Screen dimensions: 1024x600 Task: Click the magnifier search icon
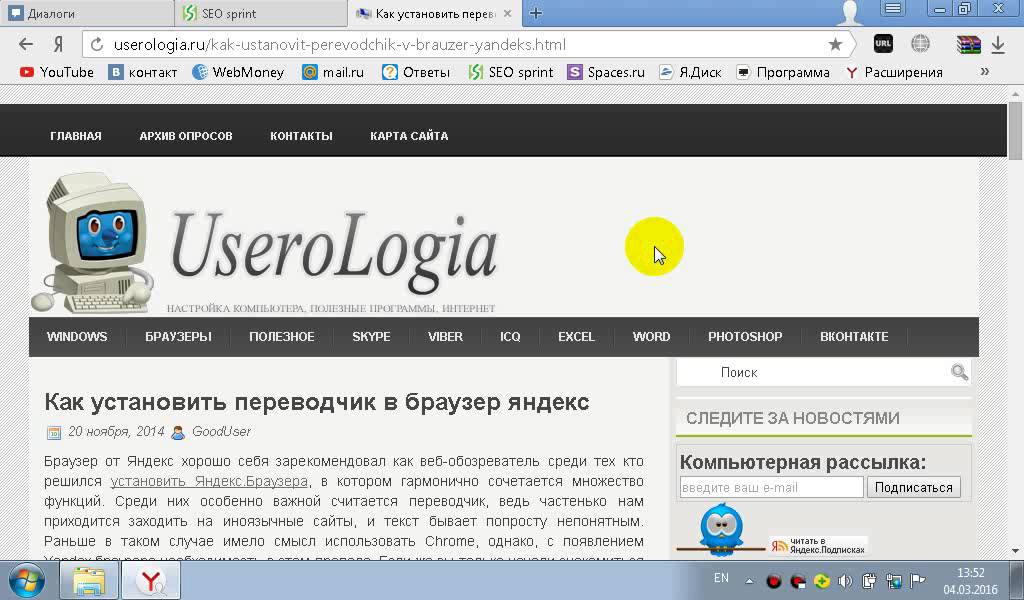click(959, 372)
